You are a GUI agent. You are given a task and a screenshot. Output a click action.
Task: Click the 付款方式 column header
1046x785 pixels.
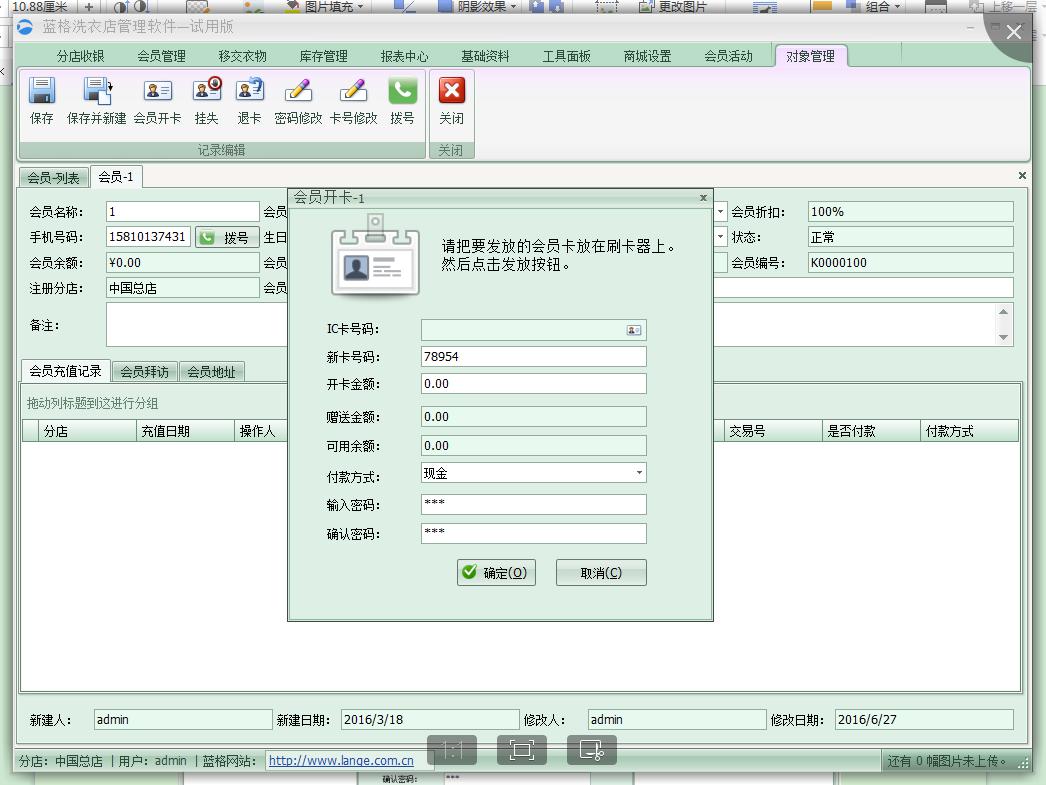point(969,431)
